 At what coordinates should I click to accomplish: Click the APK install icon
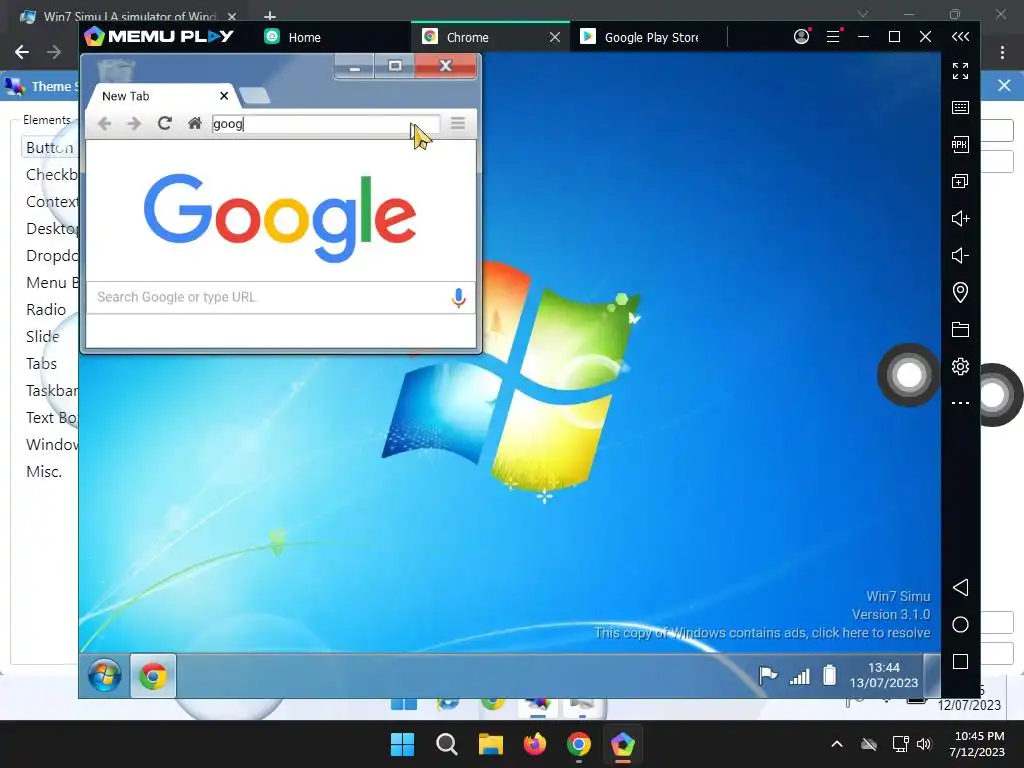point(960,144)
